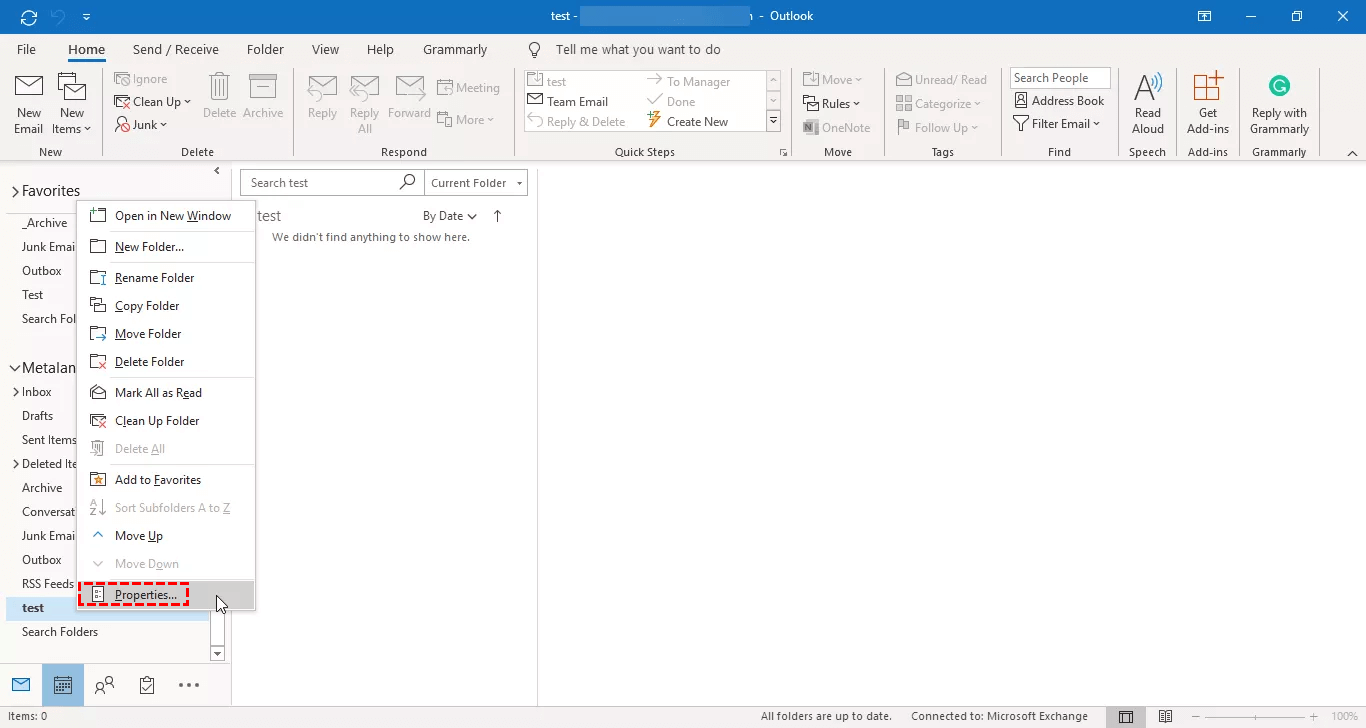The height and width of the screenshot is (728, 1366).
Task: Switch to Calendar view in navigation bar
Action: (63, 685)
